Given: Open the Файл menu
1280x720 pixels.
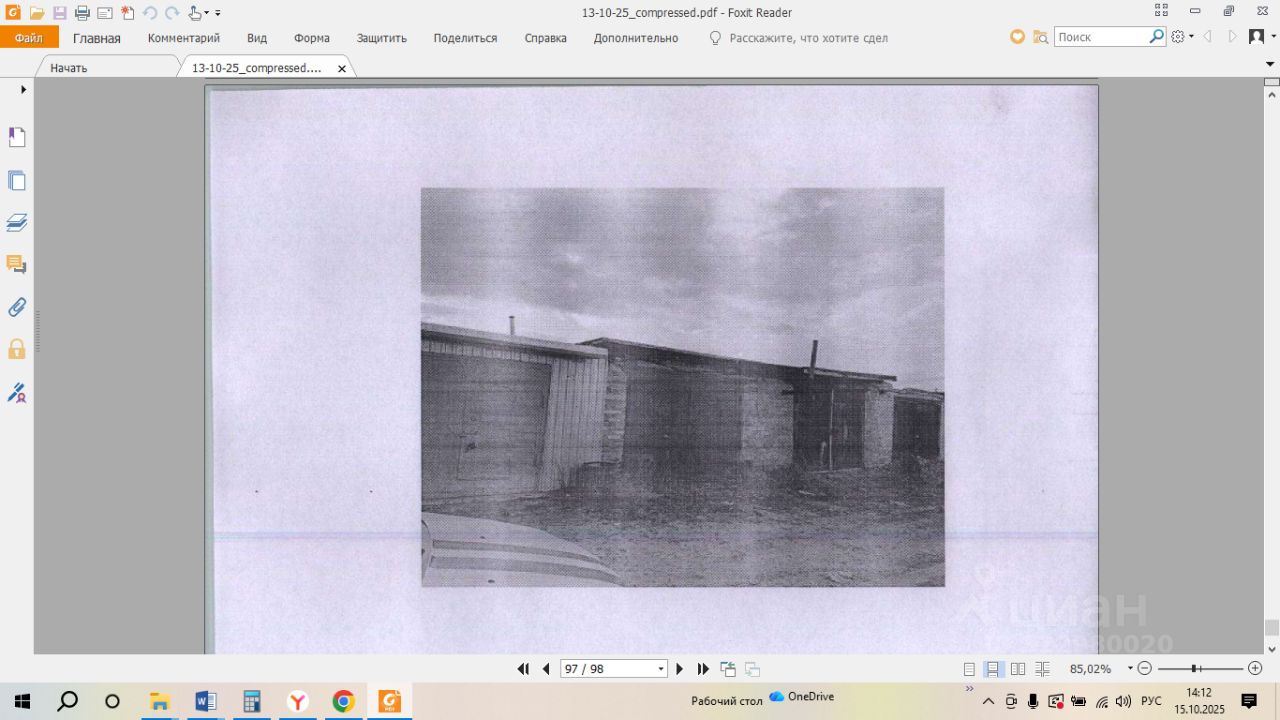Looking at the screenshot, I should [29, 38].
